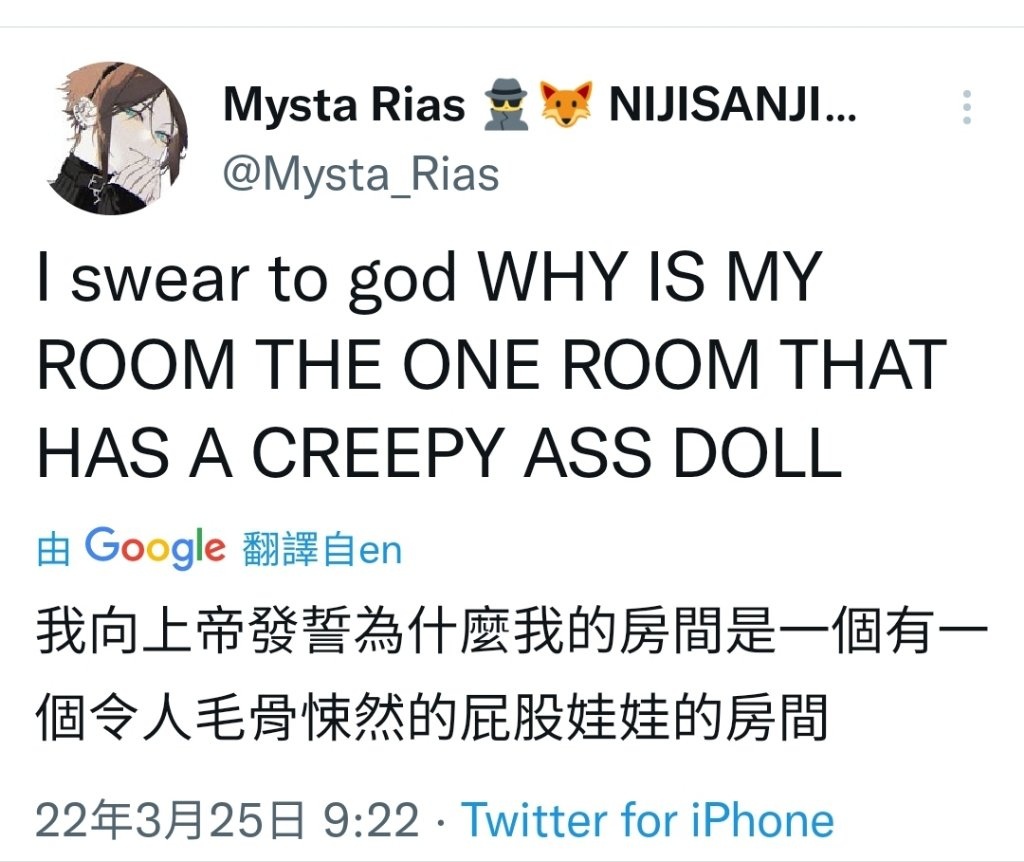
Task: Click the ROOM THE ONE ROOM THAT line
Action: [x=492, y=364]
